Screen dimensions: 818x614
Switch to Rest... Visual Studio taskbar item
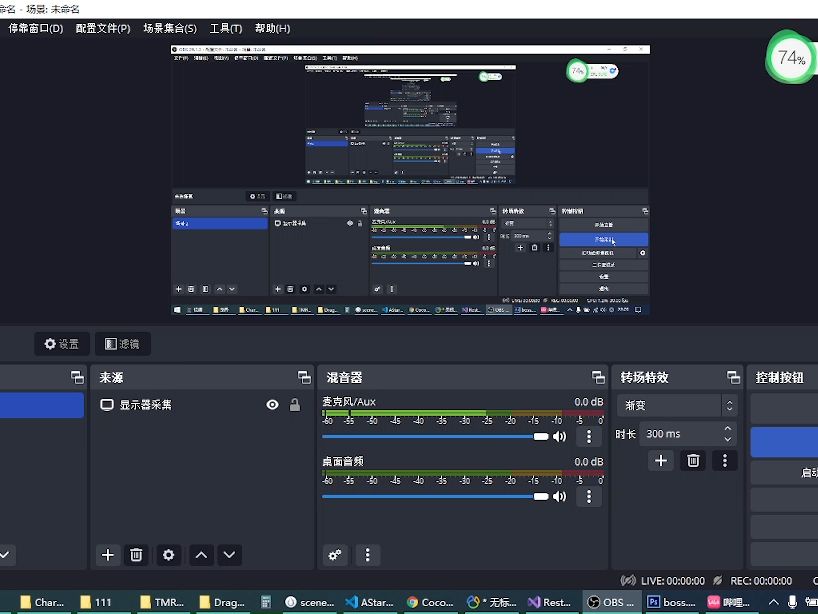click(549, 602)
